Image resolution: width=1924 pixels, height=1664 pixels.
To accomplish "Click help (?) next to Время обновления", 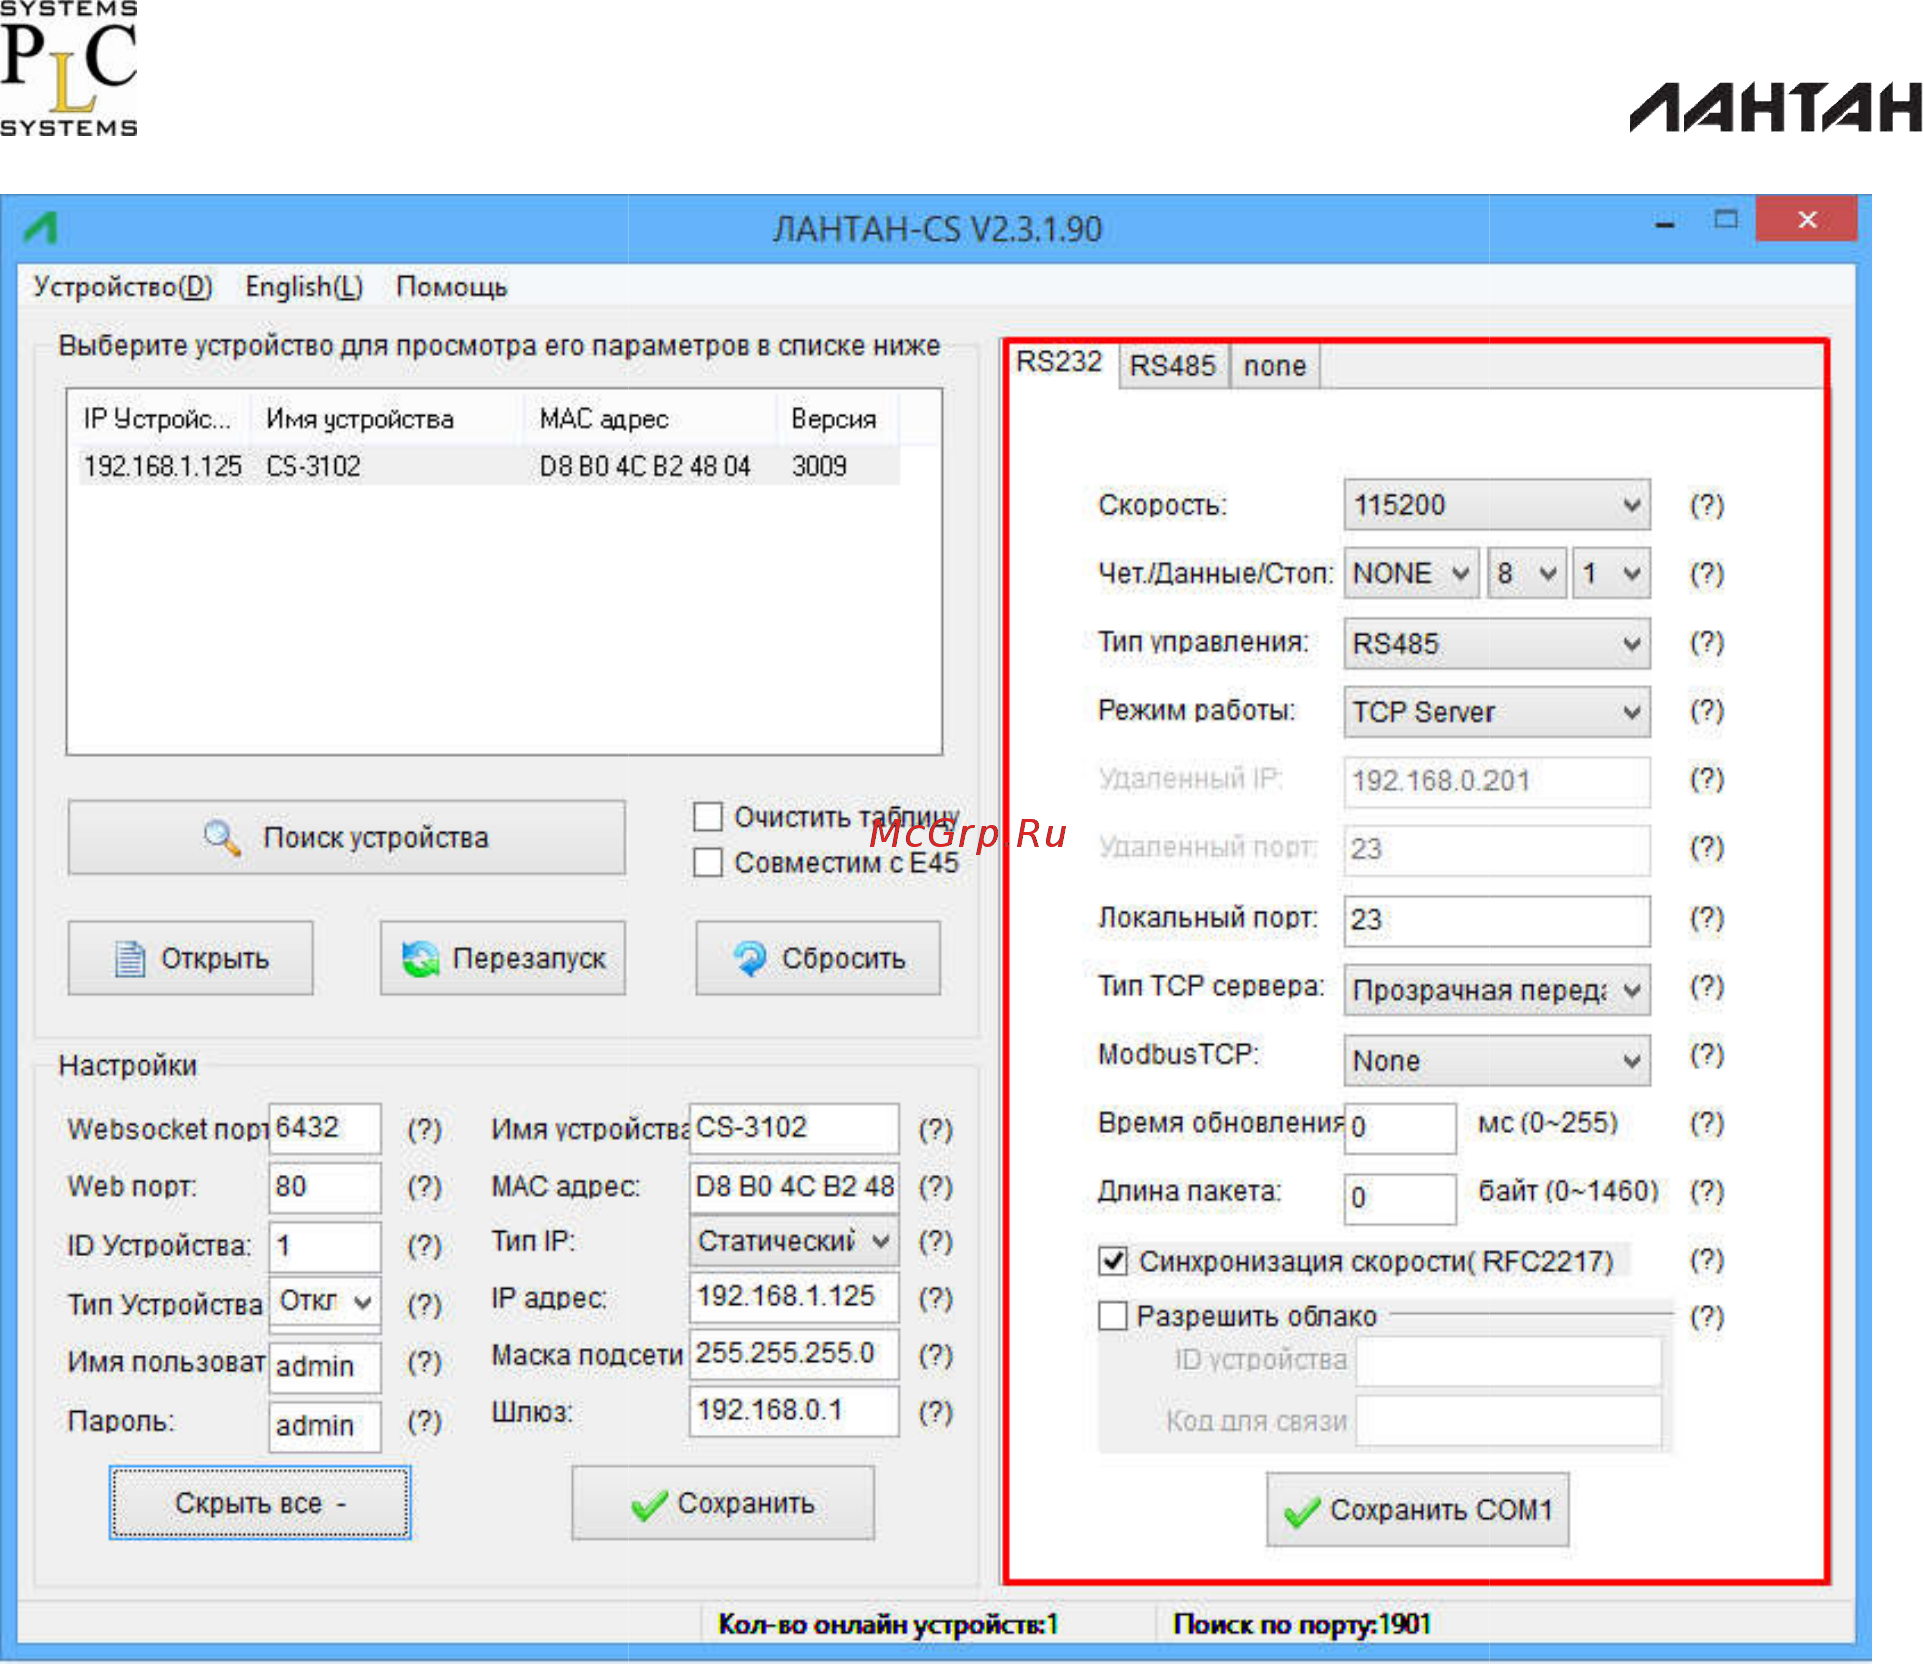I will pos(1707,1123).
